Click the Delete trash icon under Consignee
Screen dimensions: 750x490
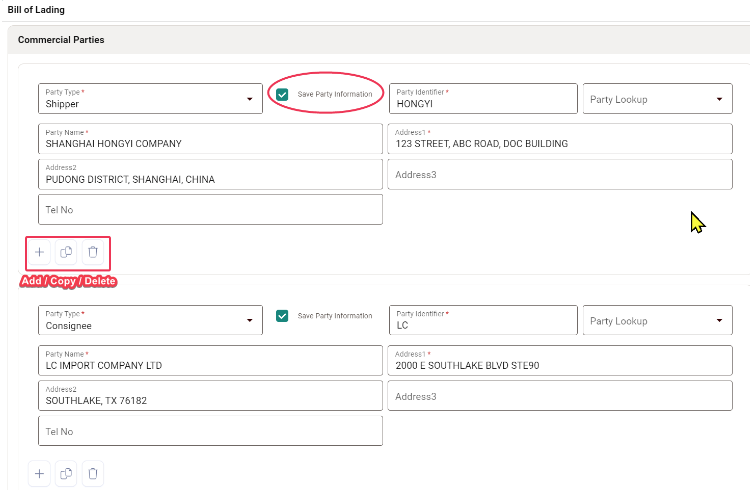point(93,473)
